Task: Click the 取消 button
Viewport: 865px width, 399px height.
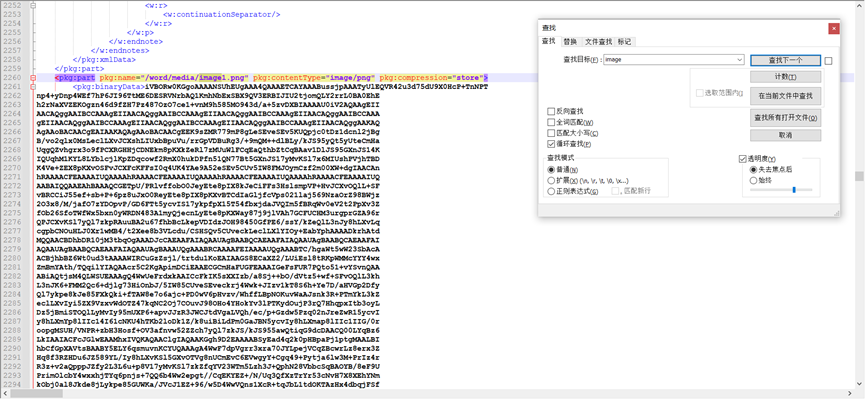Action: (x=785, y=135)
